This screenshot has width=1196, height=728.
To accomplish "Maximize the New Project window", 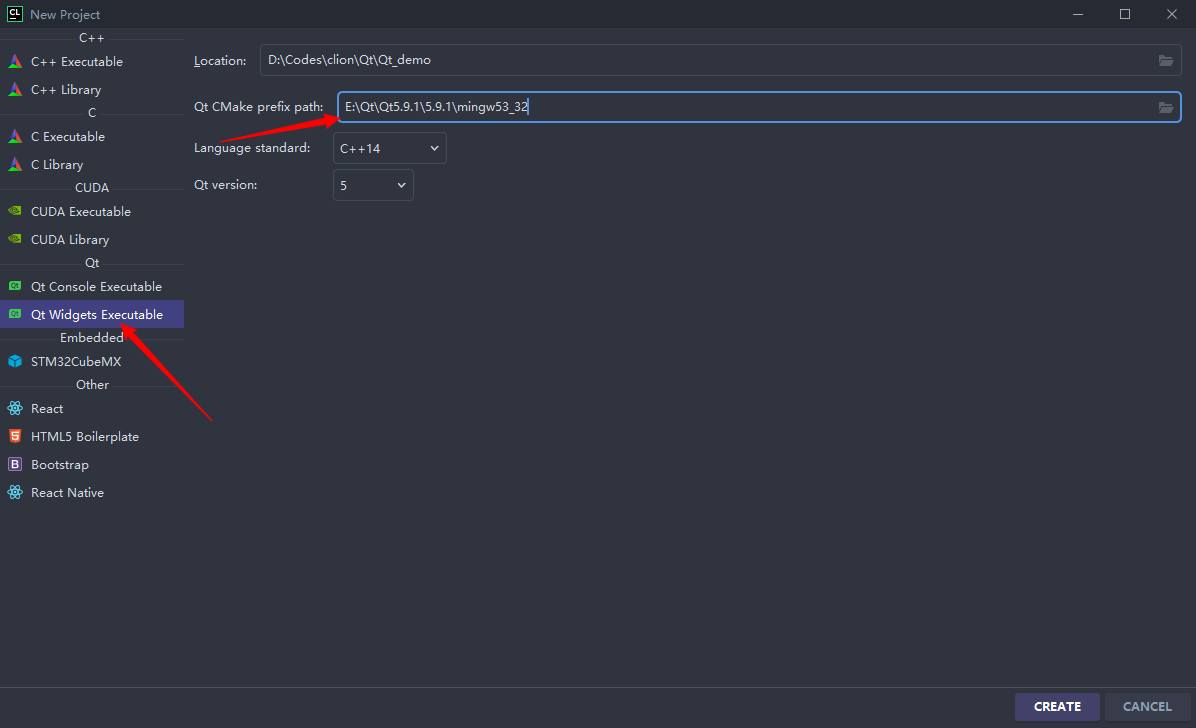I will 1124,14.
